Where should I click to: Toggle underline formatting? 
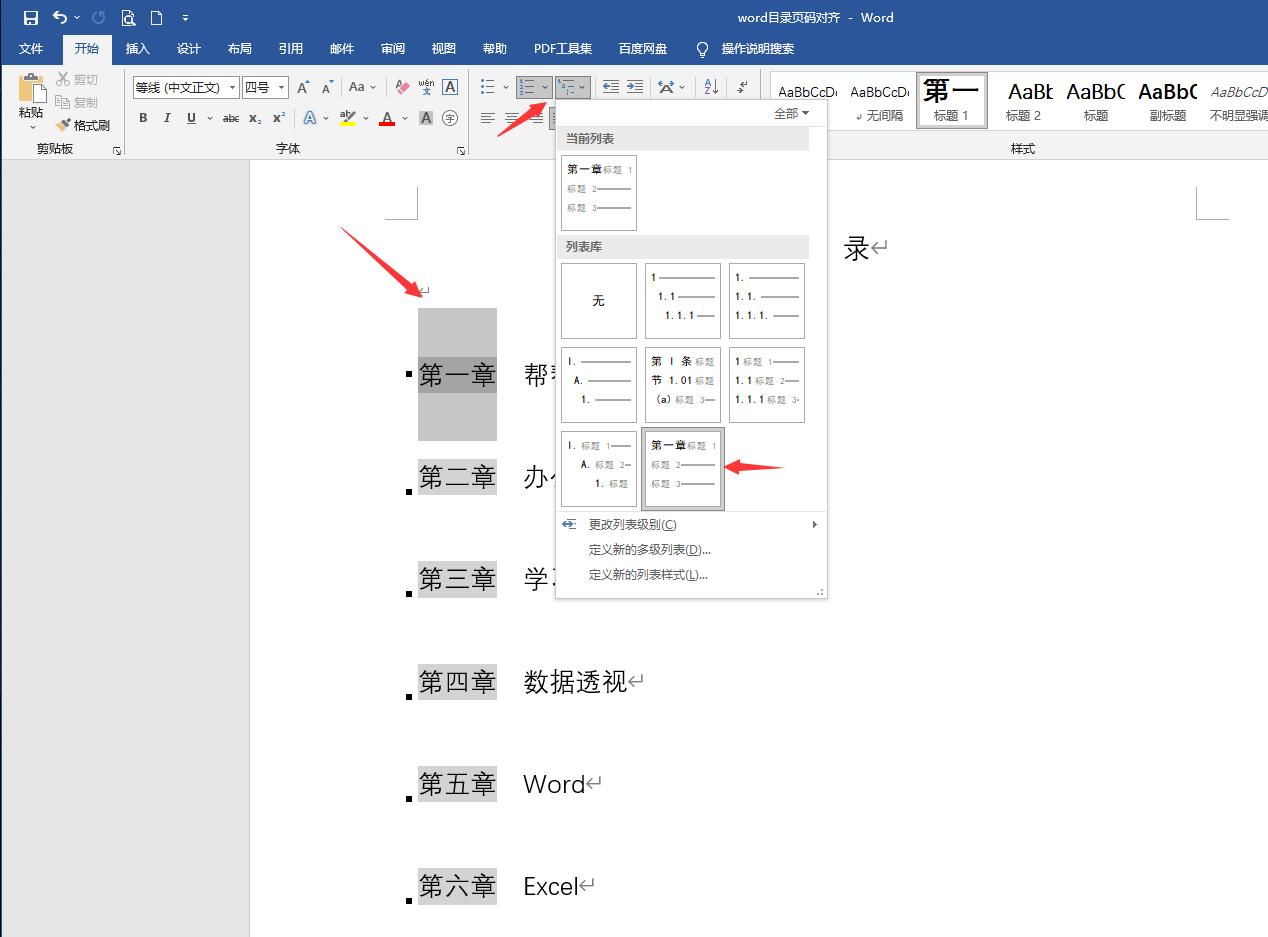click(x=190, y=118)
